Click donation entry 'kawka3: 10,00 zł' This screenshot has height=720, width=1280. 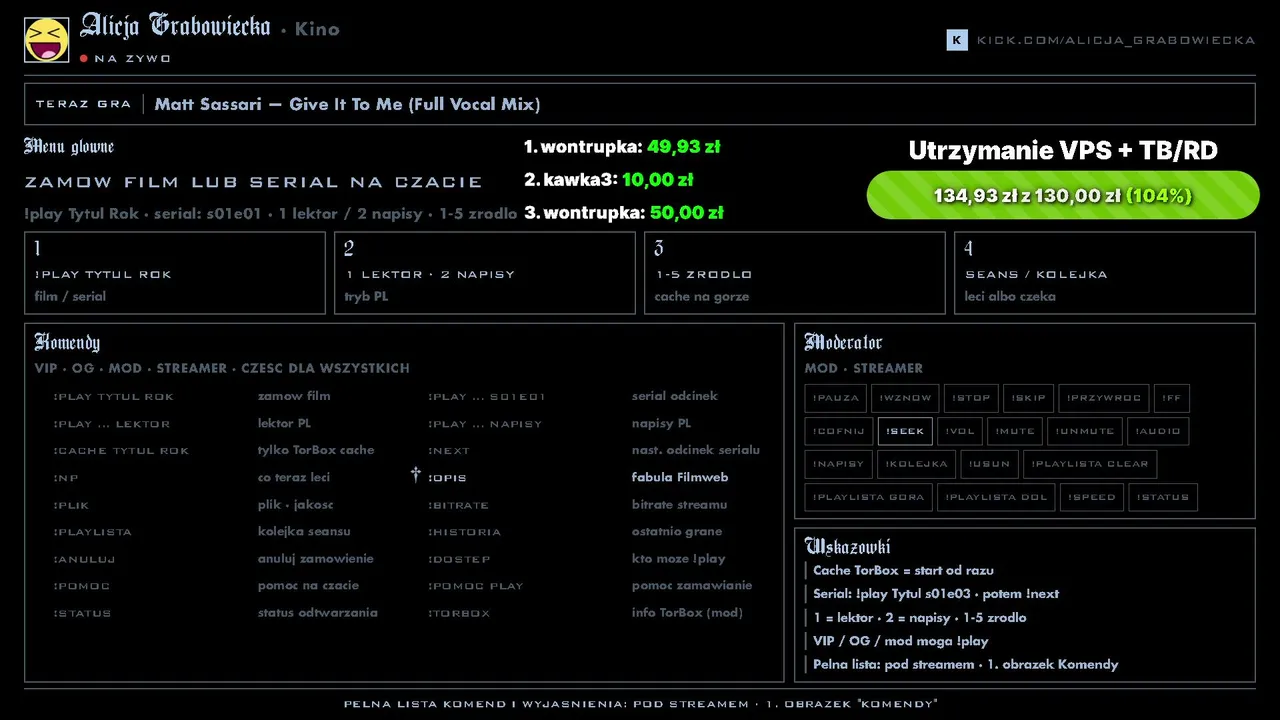(x=608, y=180)
